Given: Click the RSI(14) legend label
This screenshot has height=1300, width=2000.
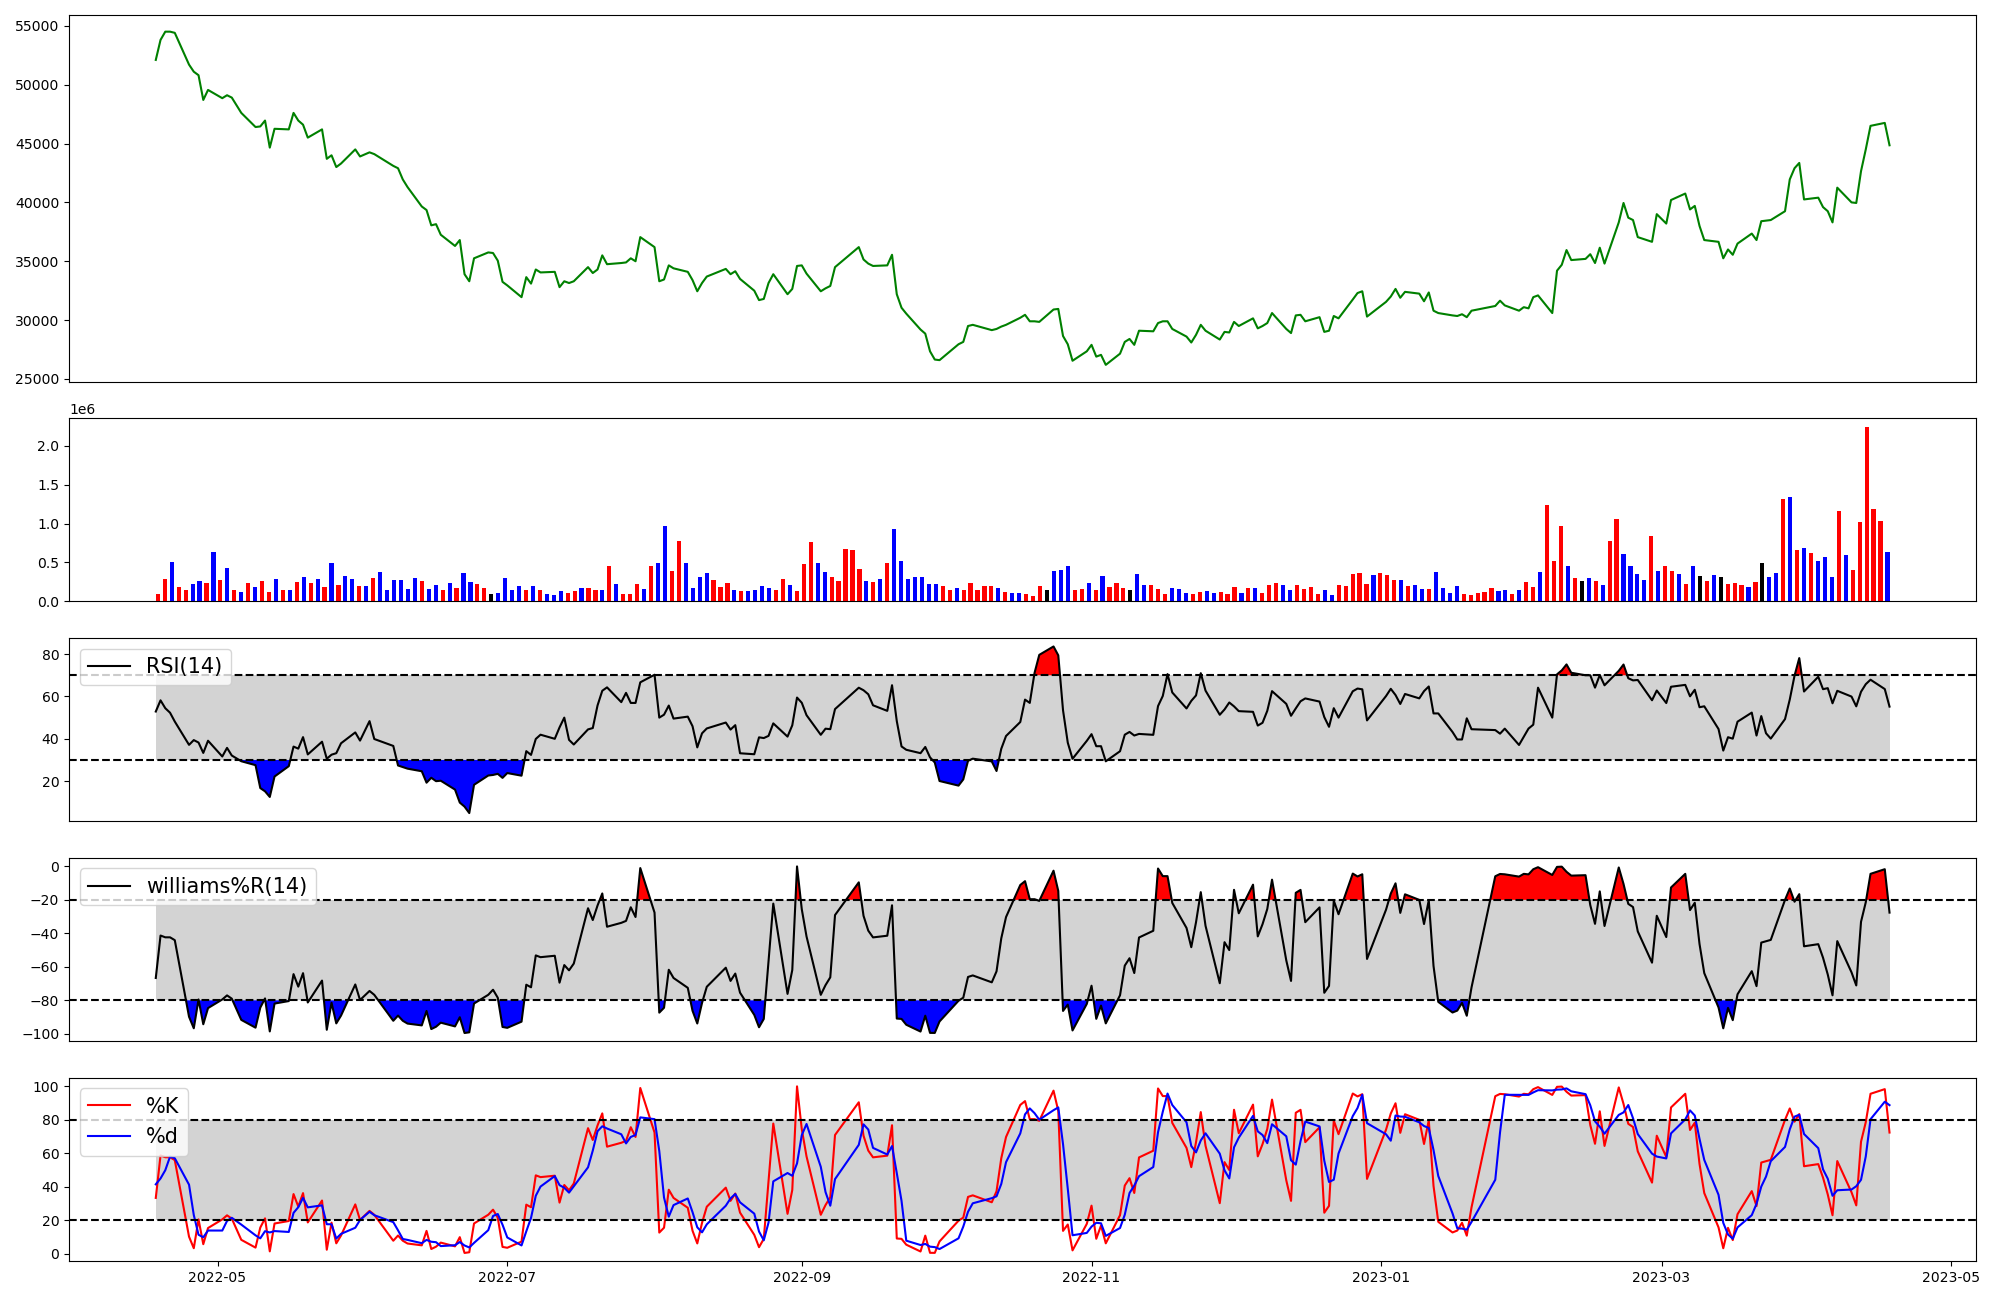Looking at the screenshot, I should [x=184, y=666].
